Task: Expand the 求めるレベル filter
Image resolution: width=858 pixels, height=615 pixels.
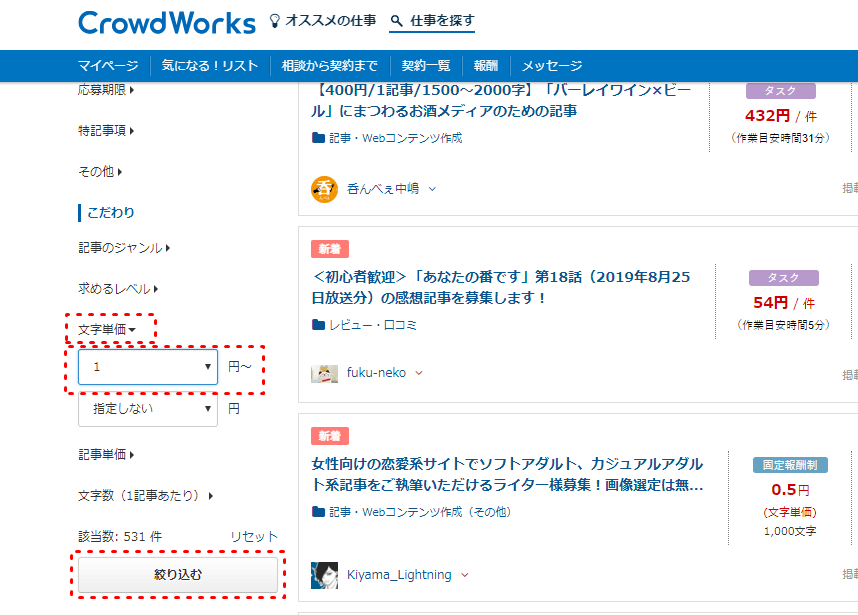Action: [x=118, y=289]
